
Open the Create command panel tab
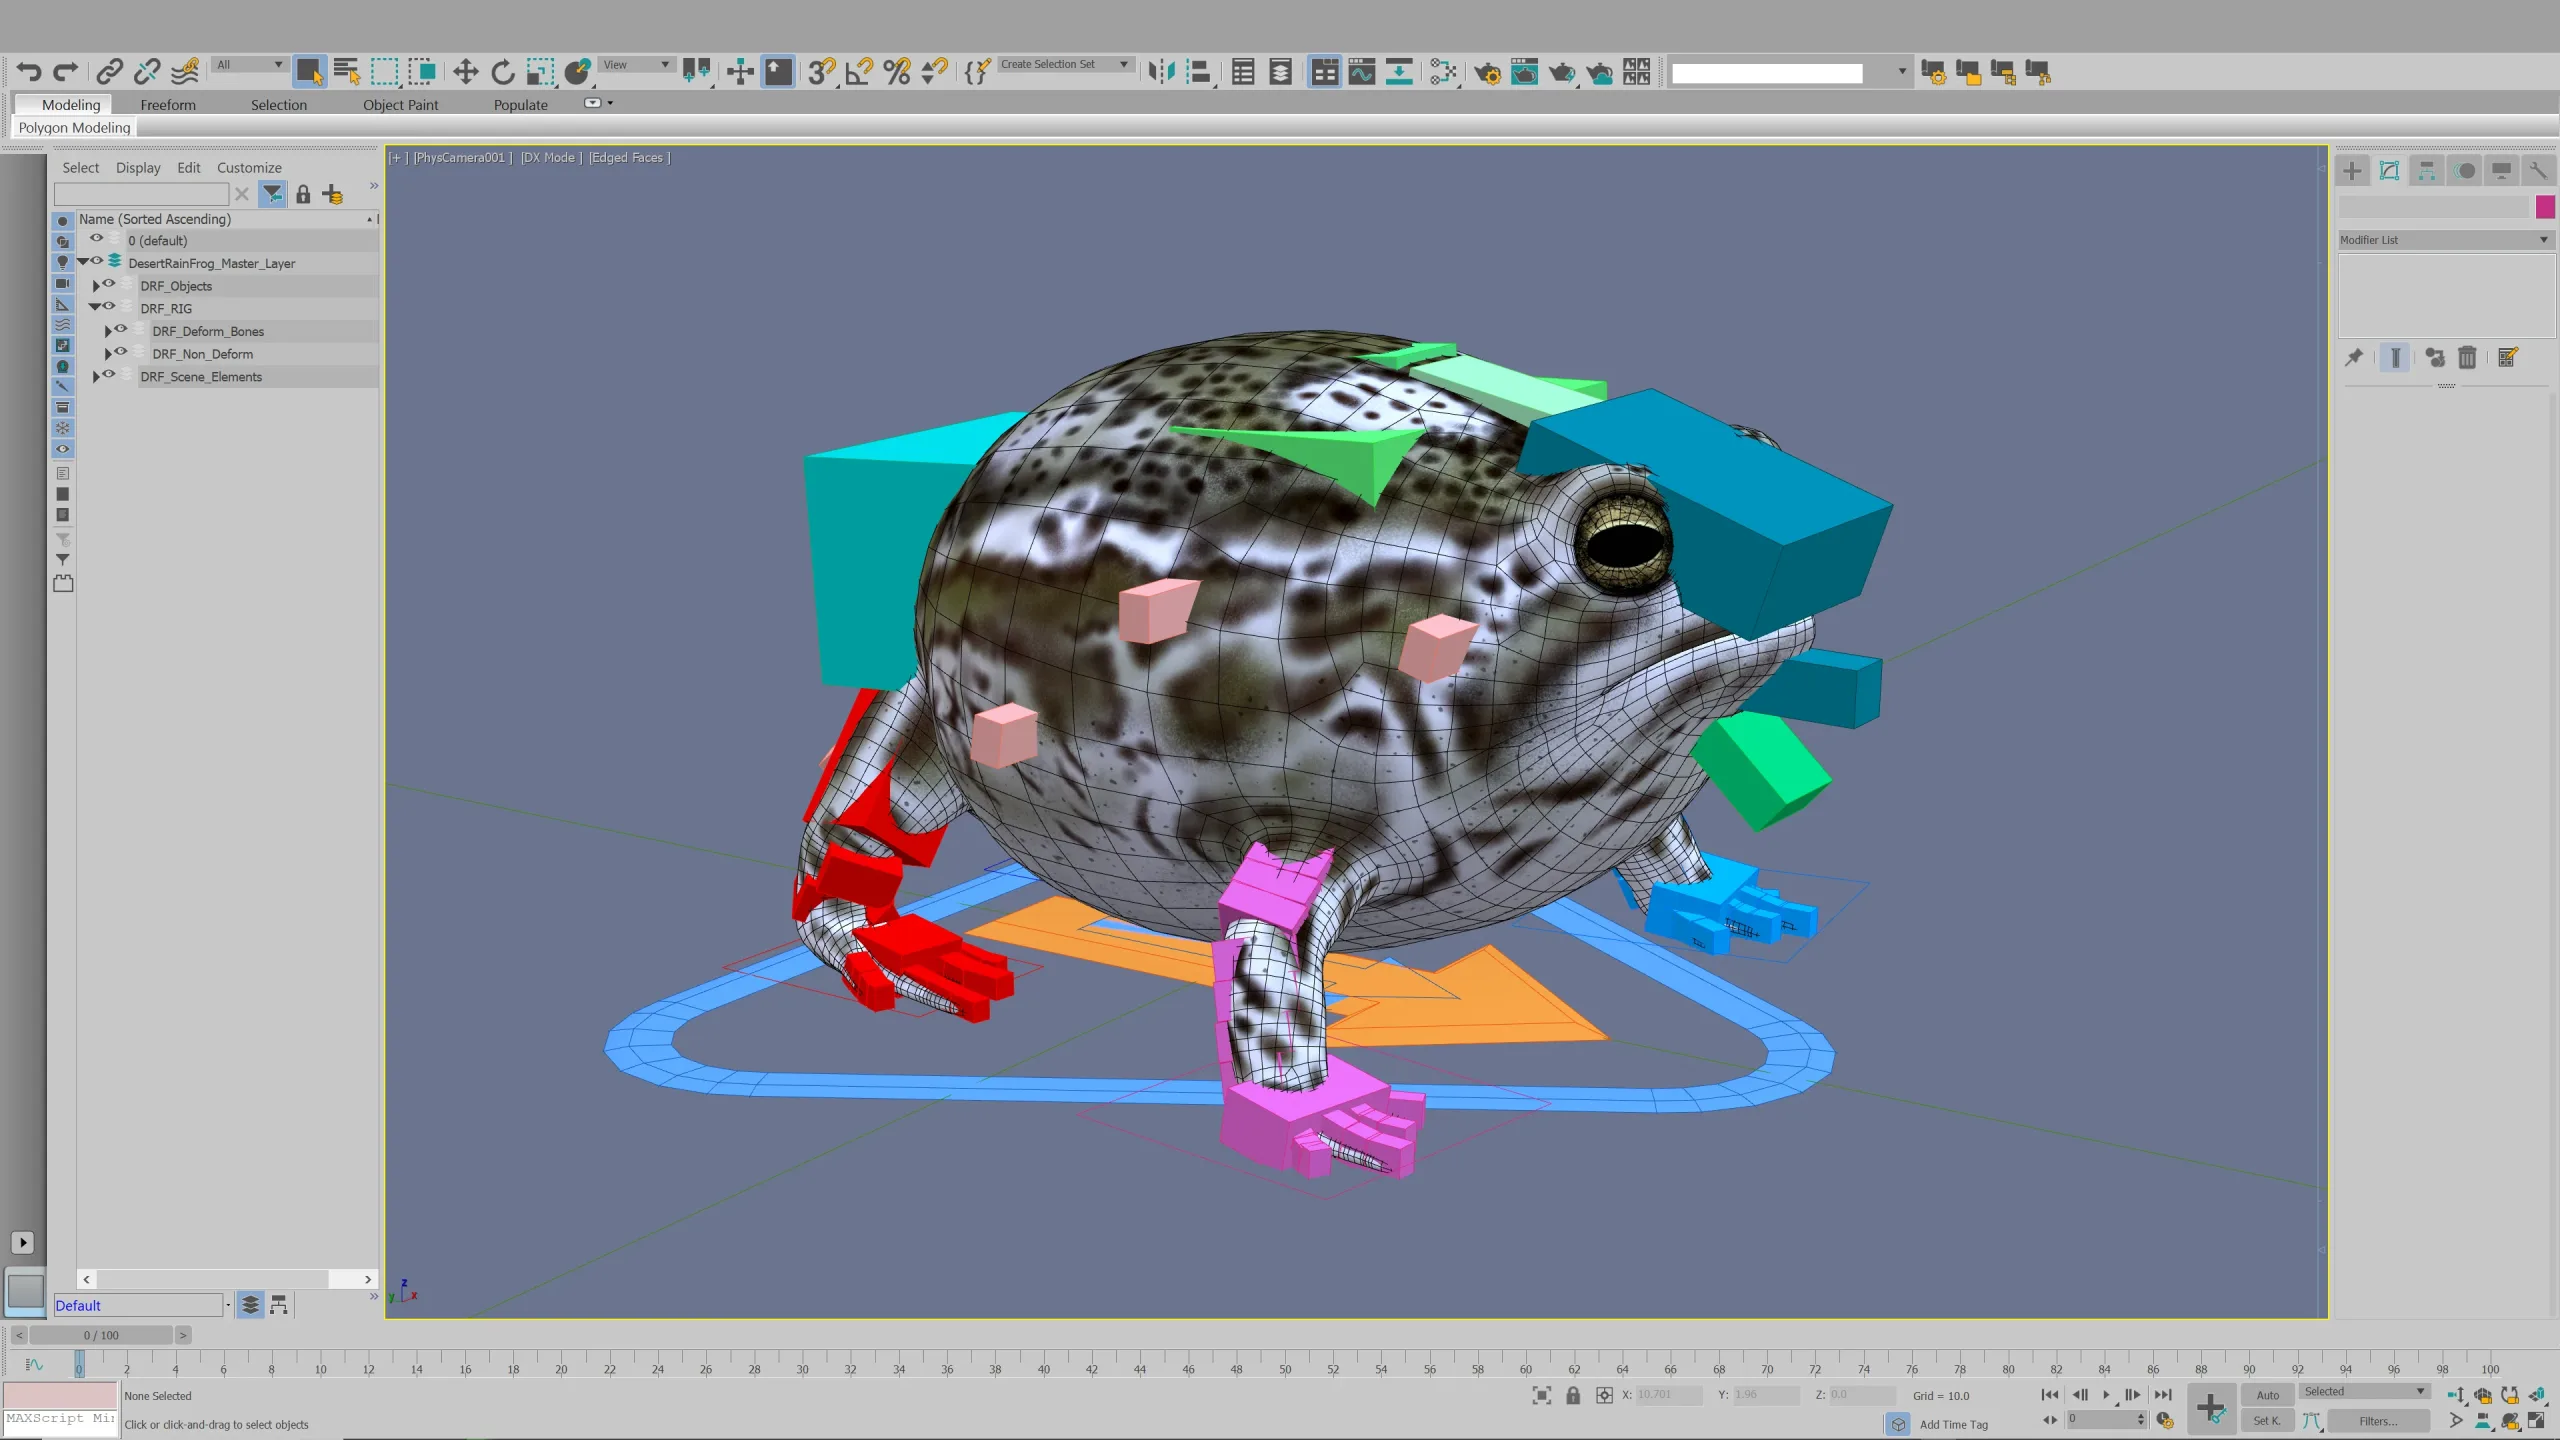click(x=2352, y=171)
